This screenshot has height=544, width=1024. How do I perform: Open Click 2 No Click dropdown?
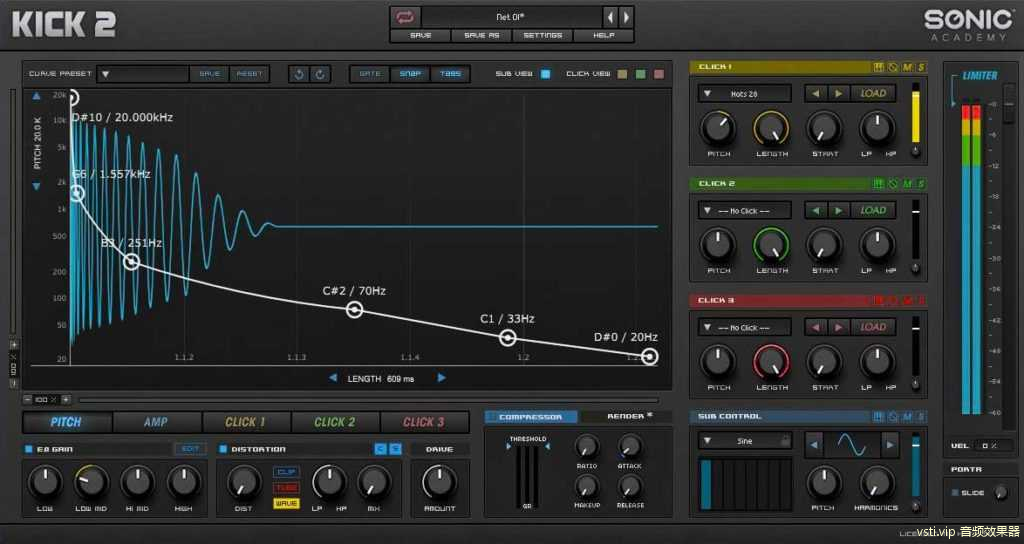tap(744, 210)
